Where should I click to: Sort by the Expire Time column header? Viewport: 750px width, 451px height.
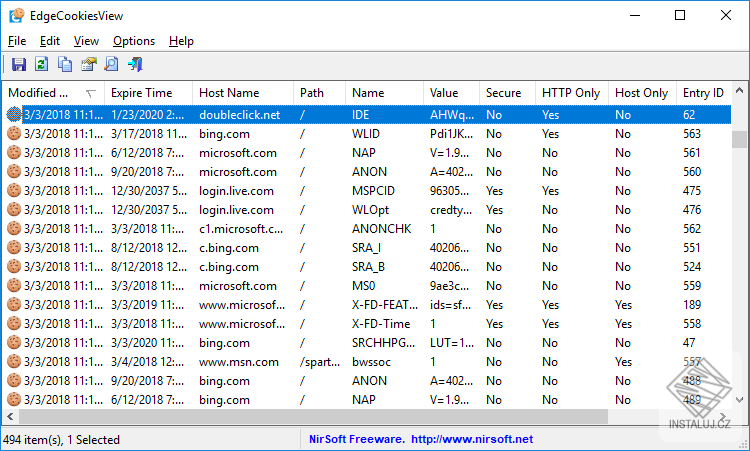(141, 93)
